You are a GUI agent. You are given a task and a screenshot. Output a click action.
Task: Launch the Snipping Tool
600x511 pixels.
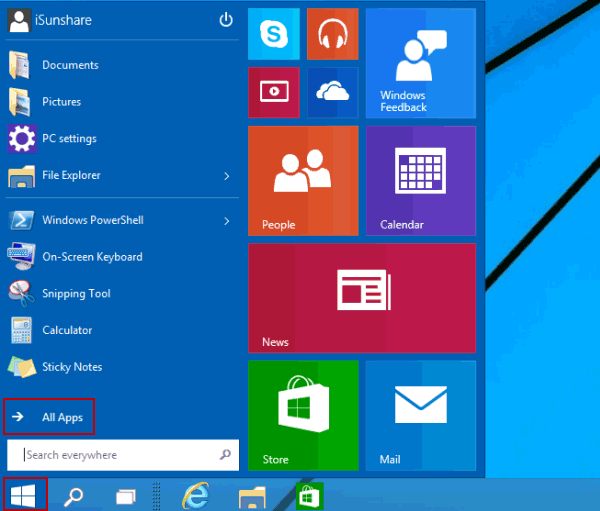[x=122, y=294]
